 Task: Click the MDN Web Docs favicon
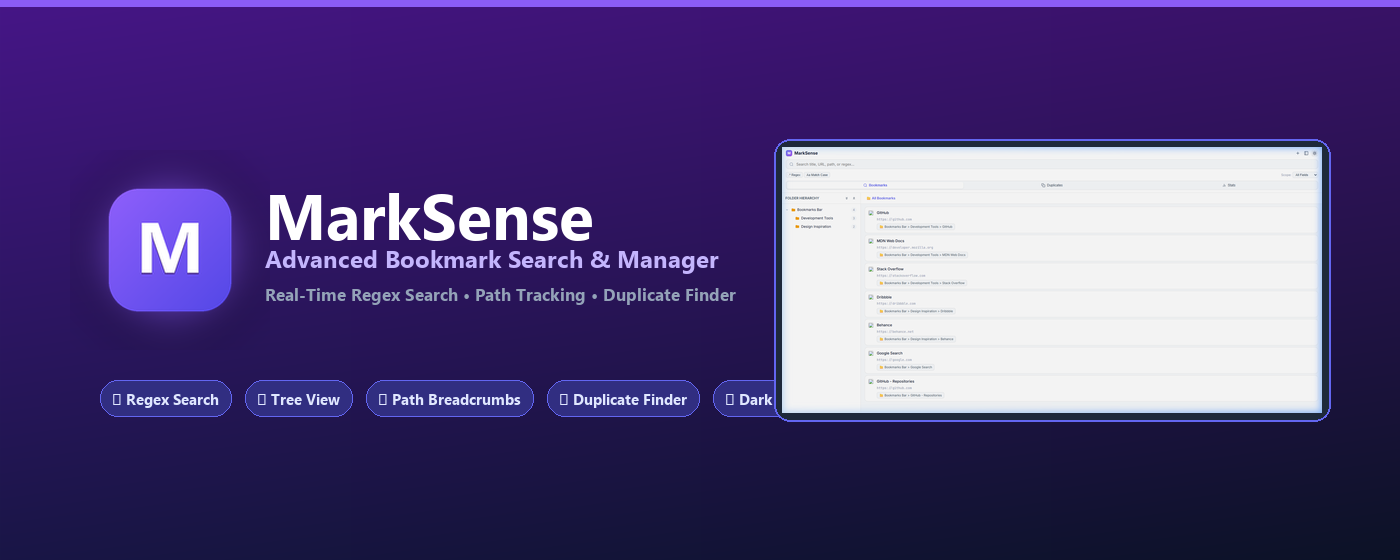tap(871, 241)
